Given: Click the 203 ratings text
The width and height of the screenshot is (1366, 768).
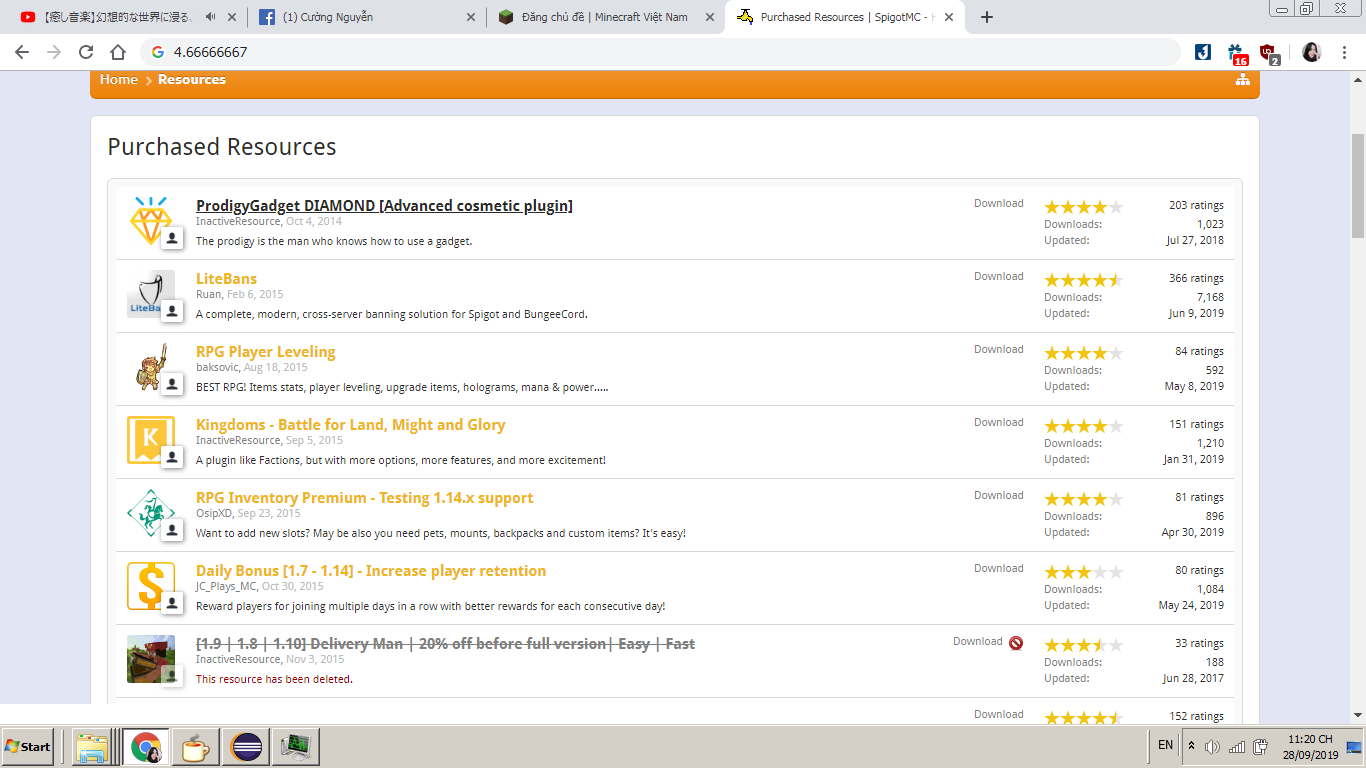Looking at the screenshot, I should [x=1196, y=205].
